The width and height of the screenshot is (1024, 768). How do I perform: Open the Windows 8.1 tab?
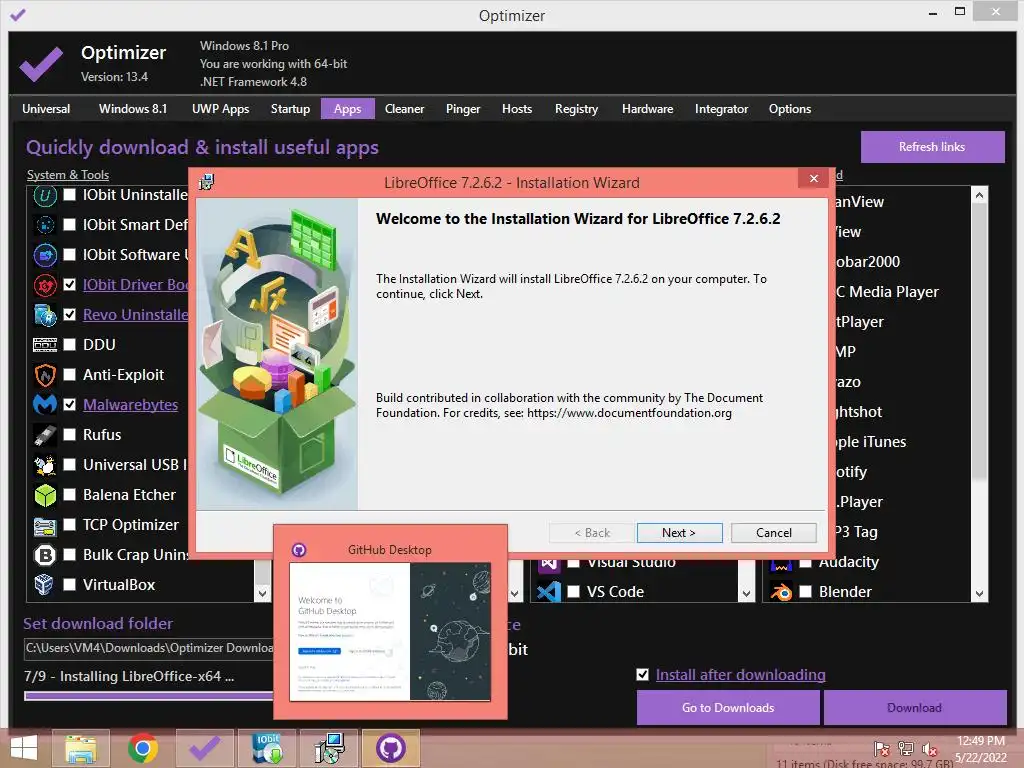coord(133,109)
